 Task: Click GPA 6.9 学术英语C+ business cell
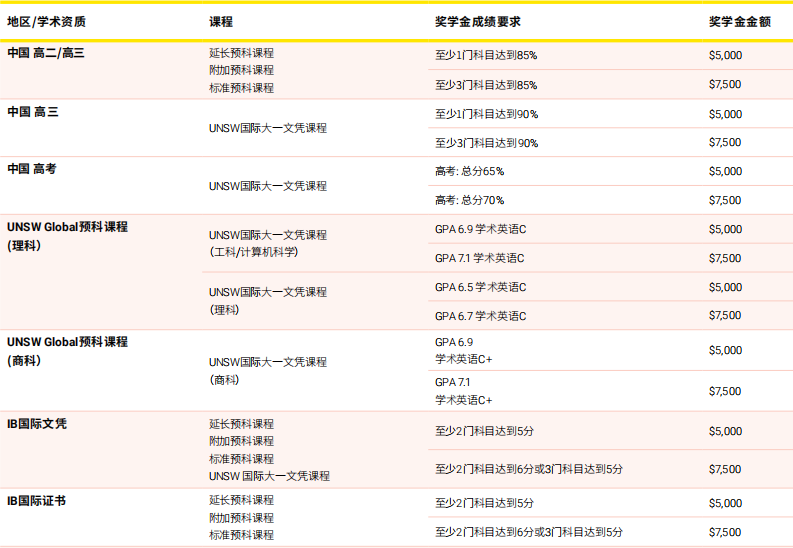point(464,351)
